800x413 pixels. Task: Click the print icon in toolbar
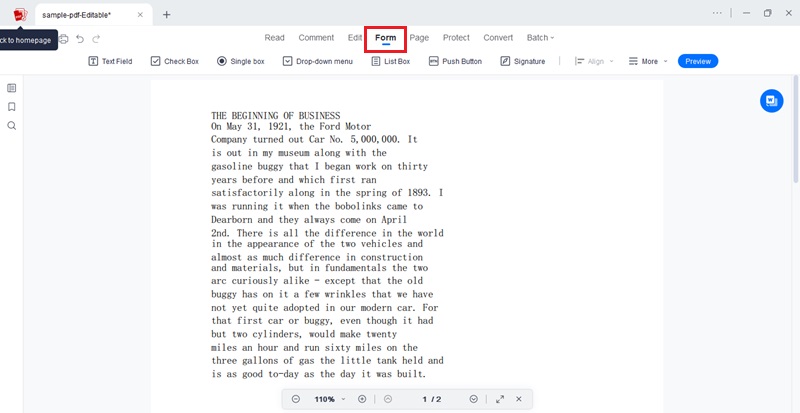tap(64, 39)
